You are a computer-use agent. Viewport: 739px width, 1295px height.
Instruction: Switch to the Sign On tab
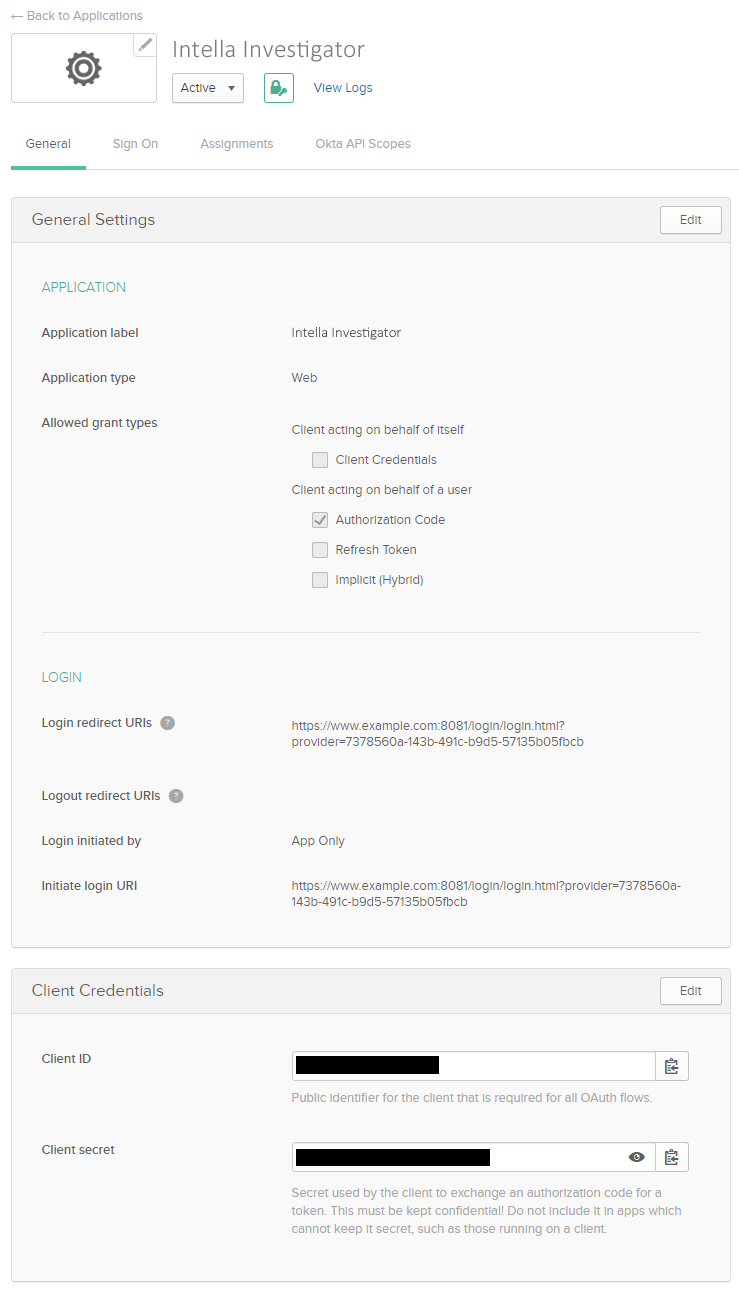[x=135, y=143]
